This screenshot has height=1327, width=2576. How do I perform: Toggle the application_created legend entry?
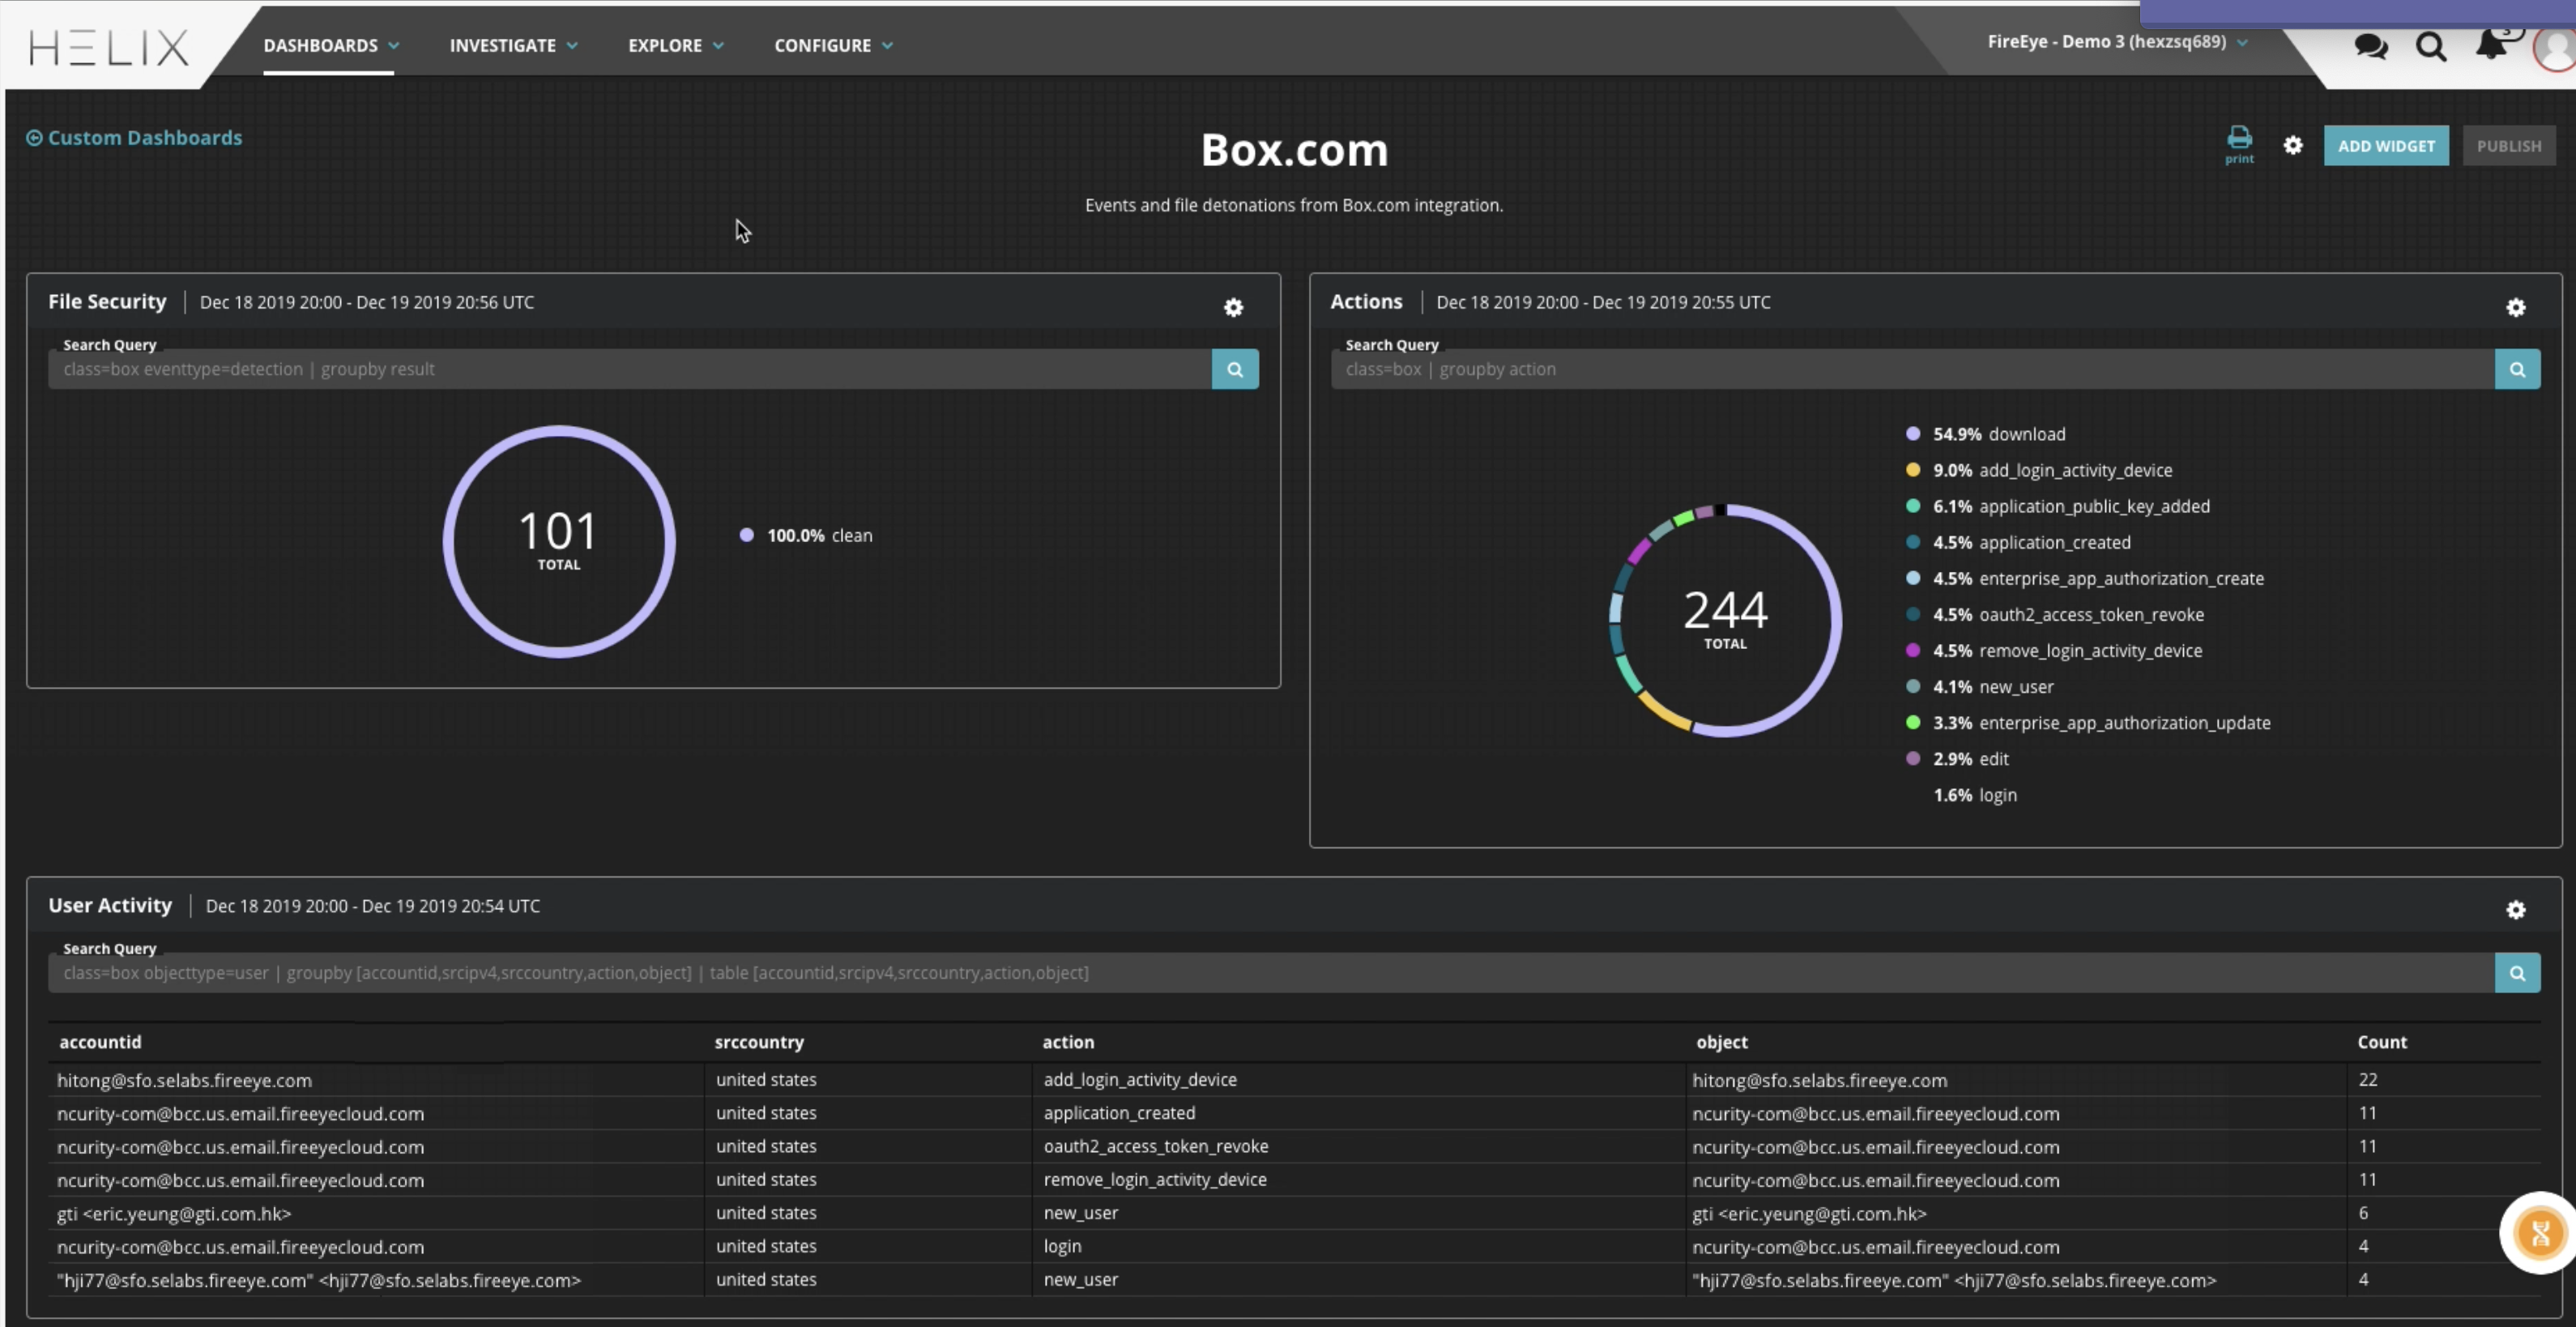(2018, 542)
